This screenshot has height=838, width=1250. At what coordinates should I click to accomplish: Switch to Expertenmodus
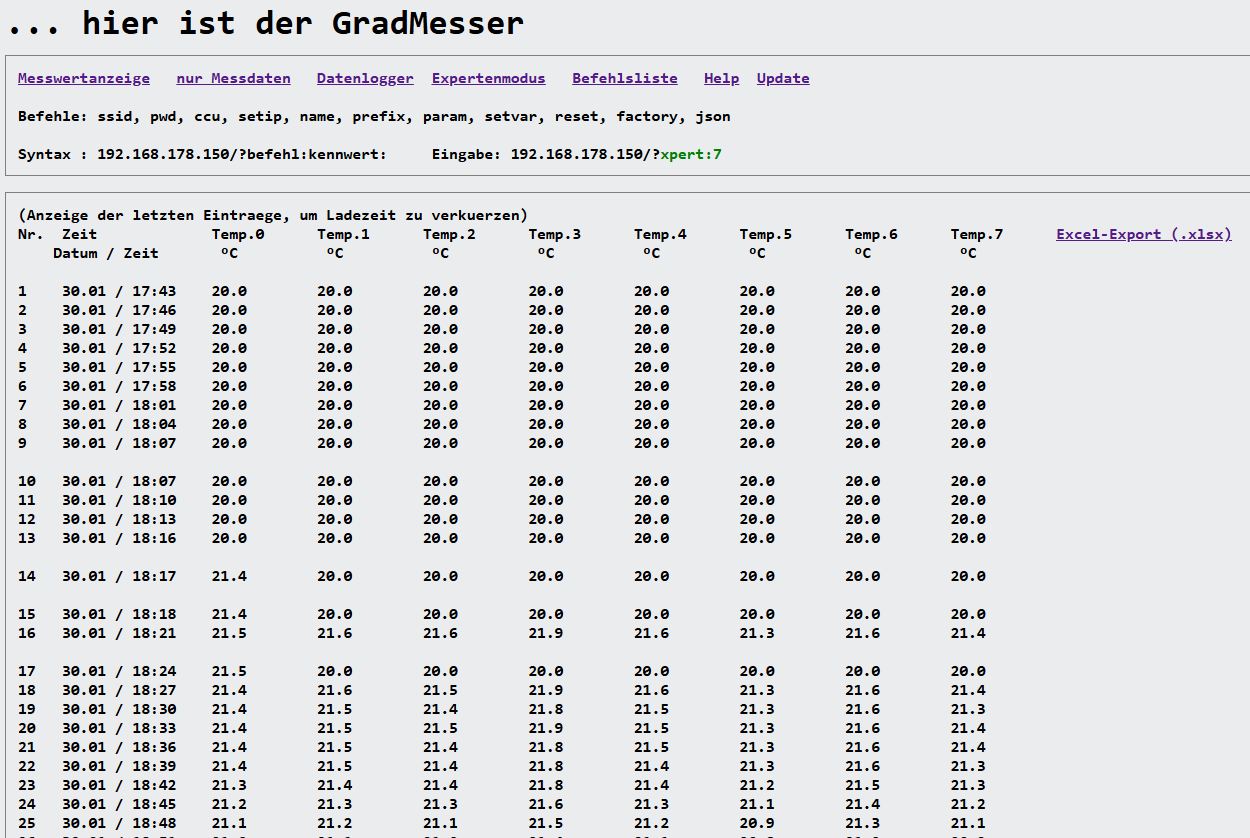[x=488, y=78]
